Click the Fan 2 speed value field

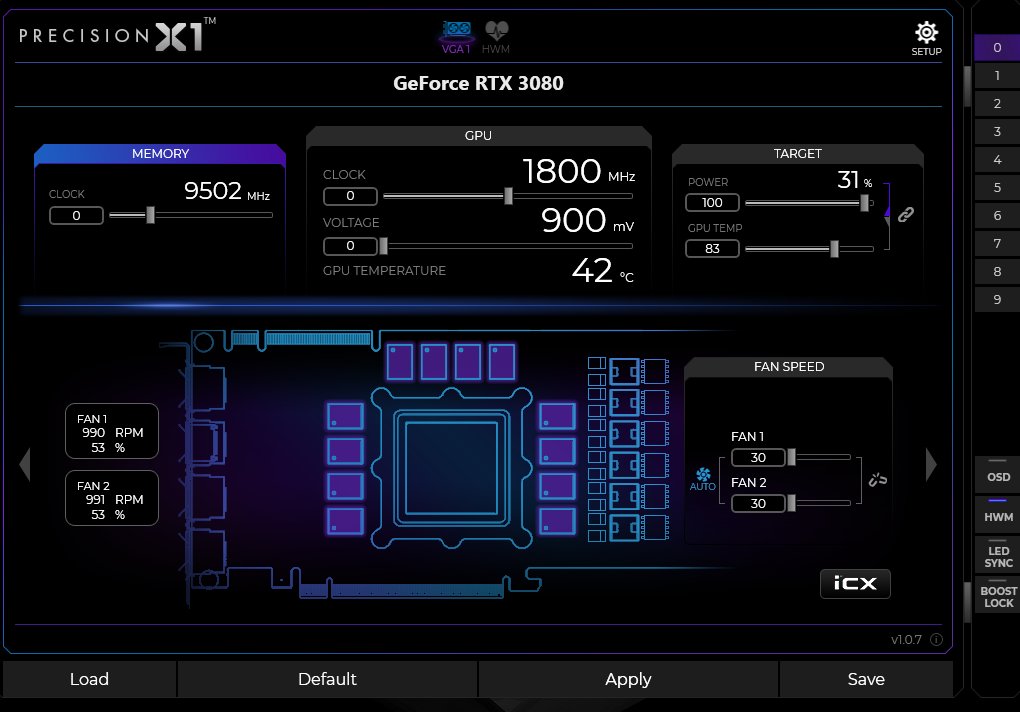758,503
